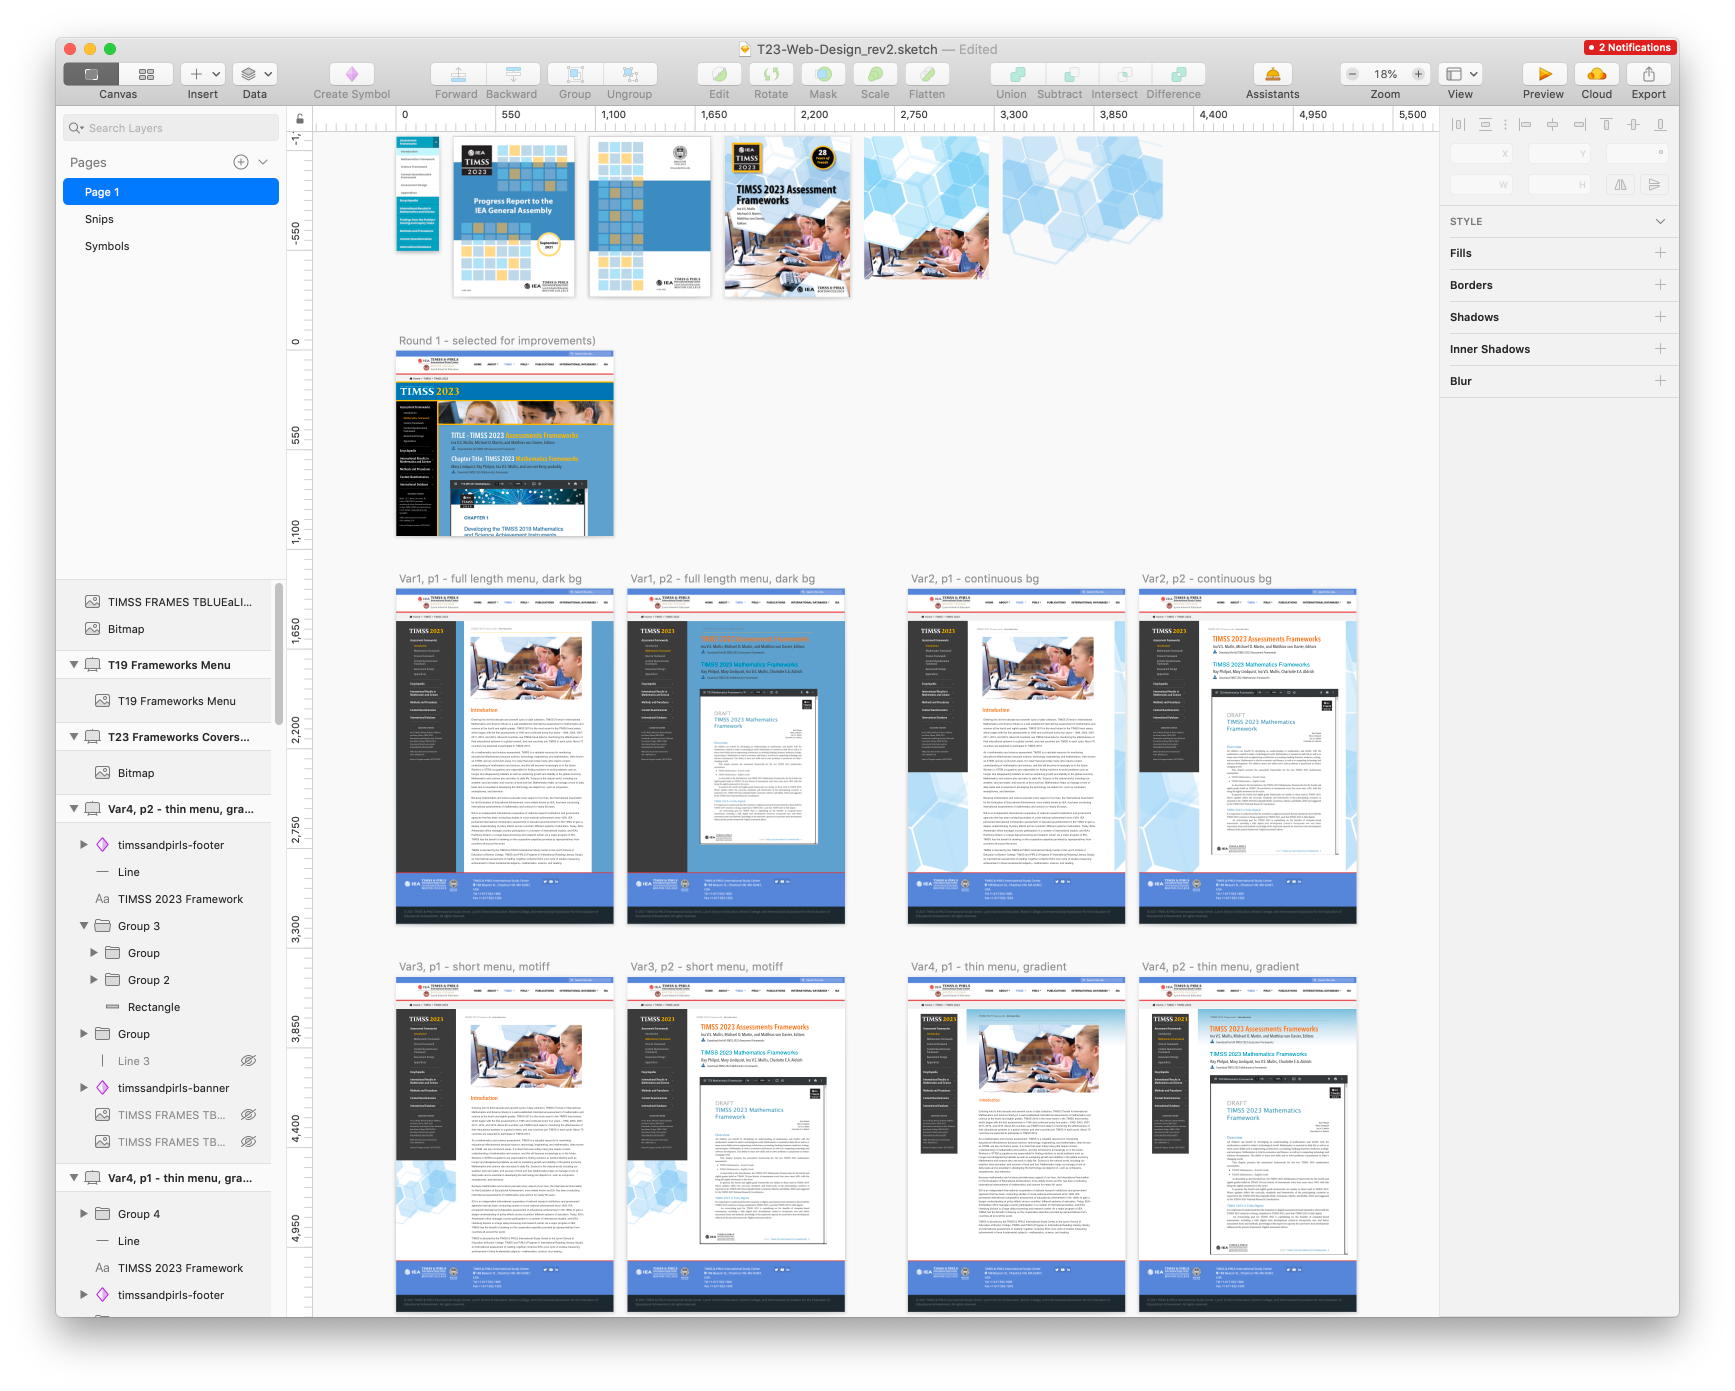Collapse the T19 Frameworks Menu artboard
The width and height of the screenshot is (1735, 1391).
(74, 665)
